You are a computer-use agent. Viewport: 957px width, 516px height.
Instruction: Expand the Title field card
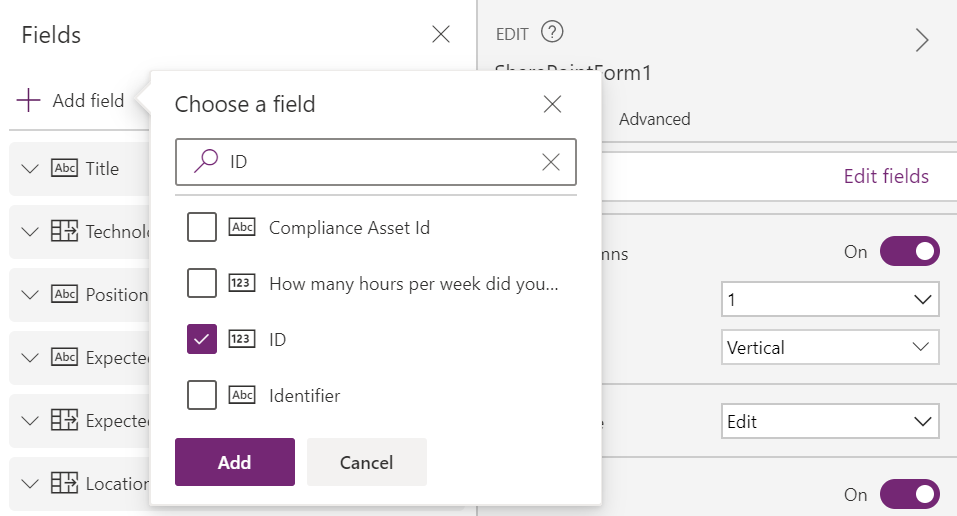coord(30,169)
